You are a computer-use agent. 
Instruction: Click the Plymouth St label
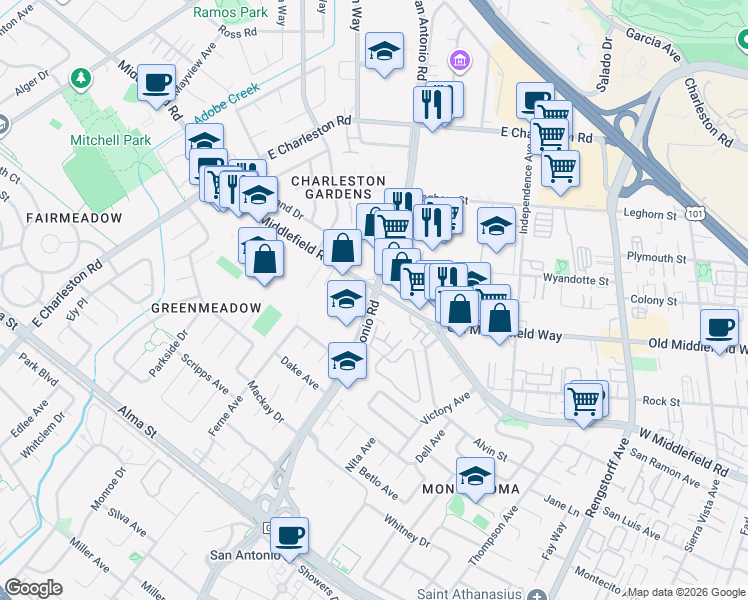point(656,258)
